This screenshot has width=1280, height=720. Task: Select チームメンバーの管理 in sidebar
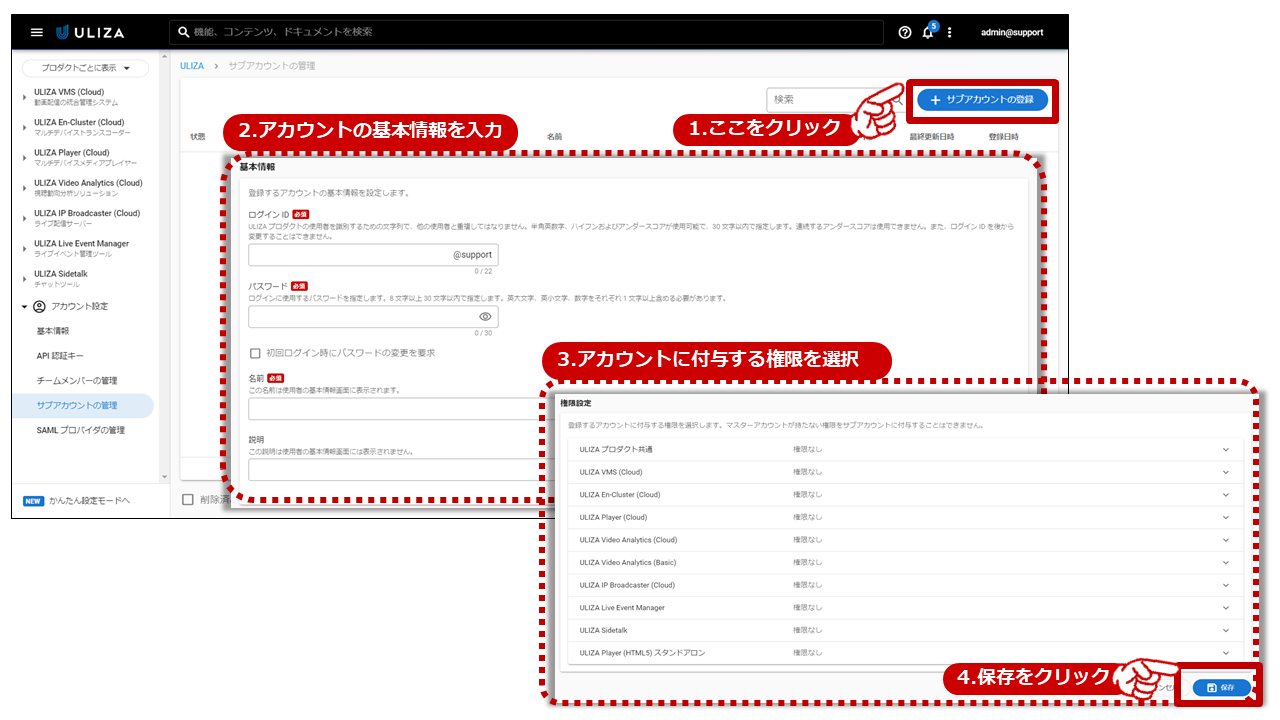coord(77,381)
